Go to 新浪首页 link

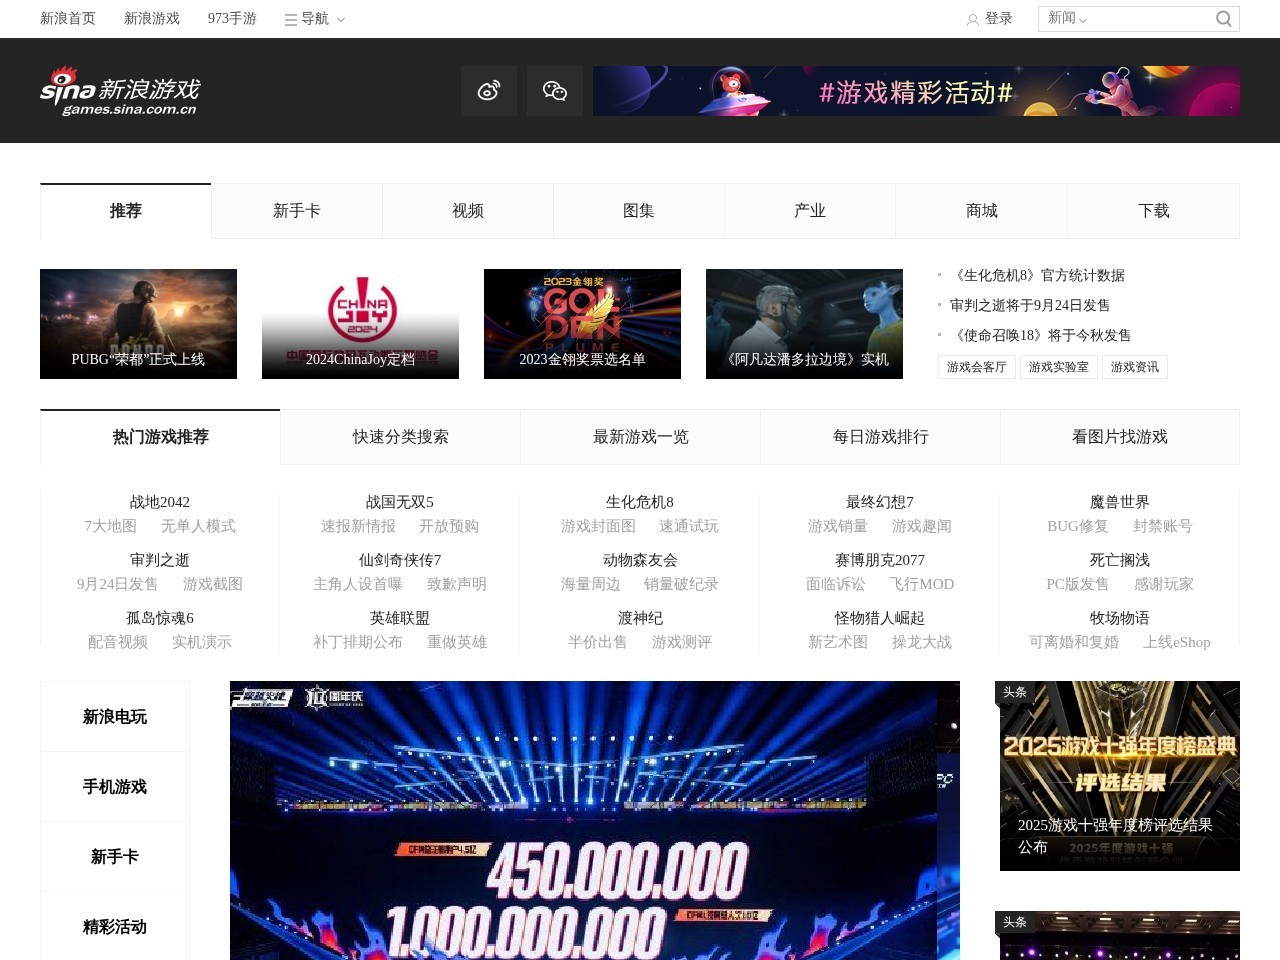(x=68, y=18)
